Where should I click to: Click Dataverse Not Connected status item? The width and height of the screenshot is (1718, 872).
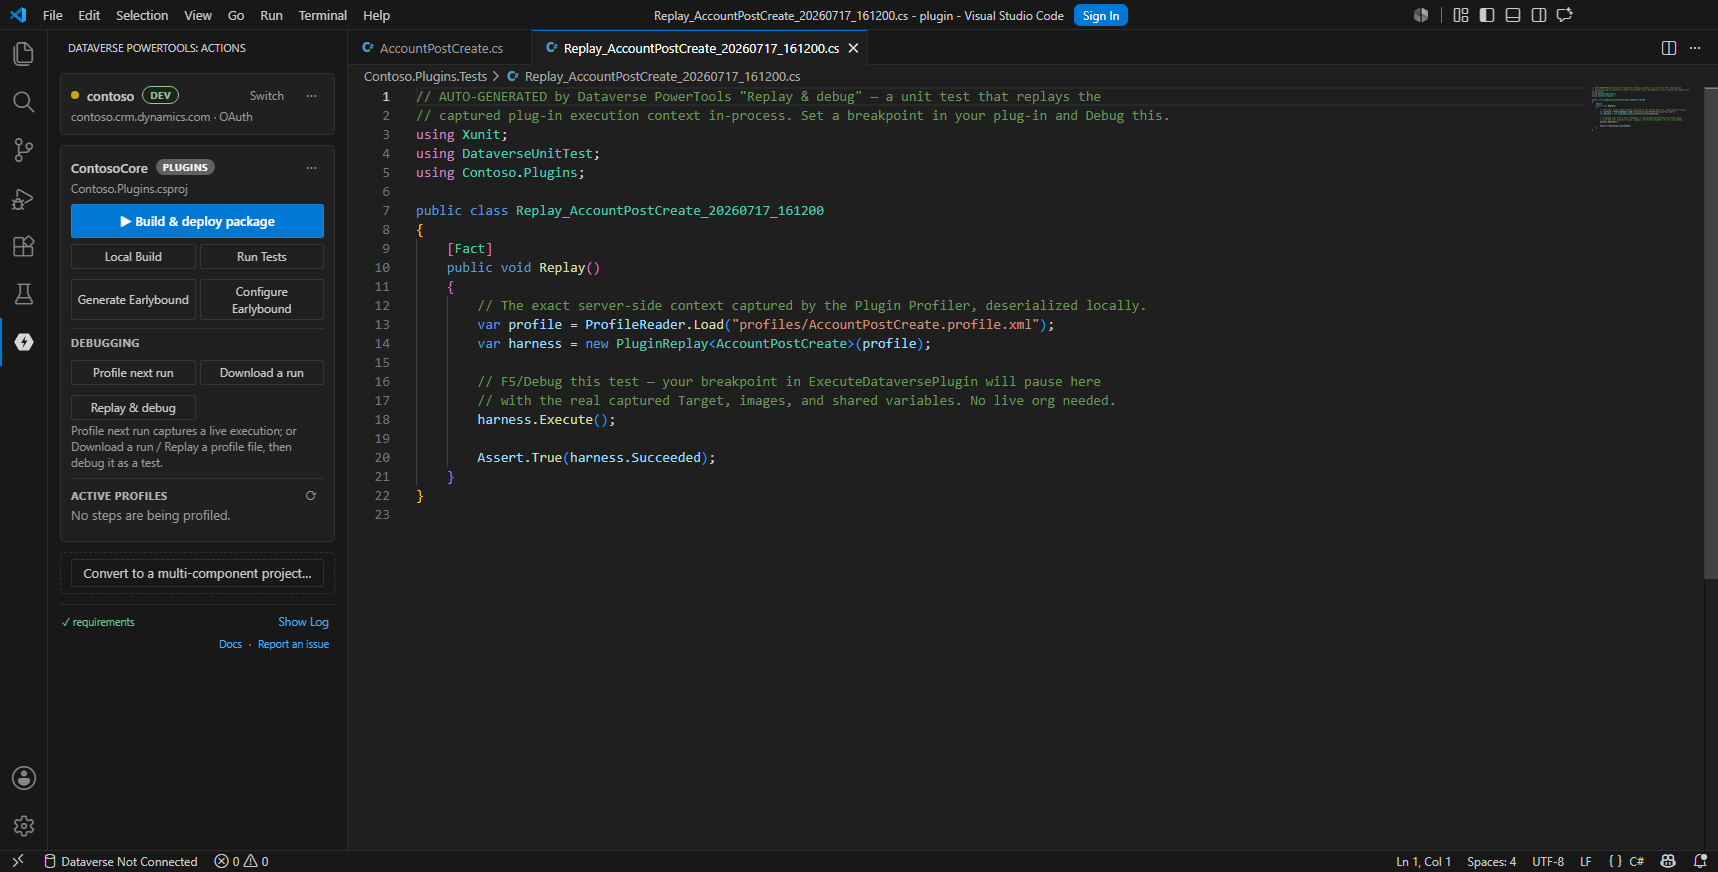[x=121, y=861]
